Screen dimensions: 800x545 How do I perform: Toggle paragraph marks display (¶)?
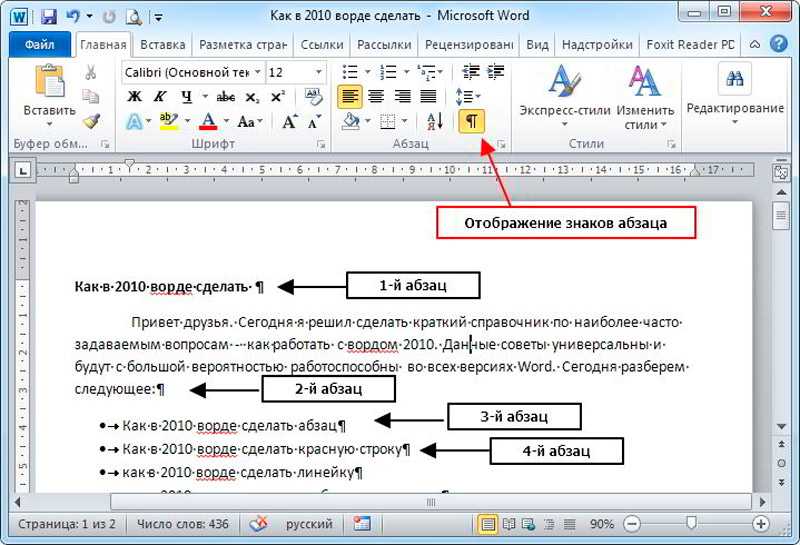(x=471, y=121)
